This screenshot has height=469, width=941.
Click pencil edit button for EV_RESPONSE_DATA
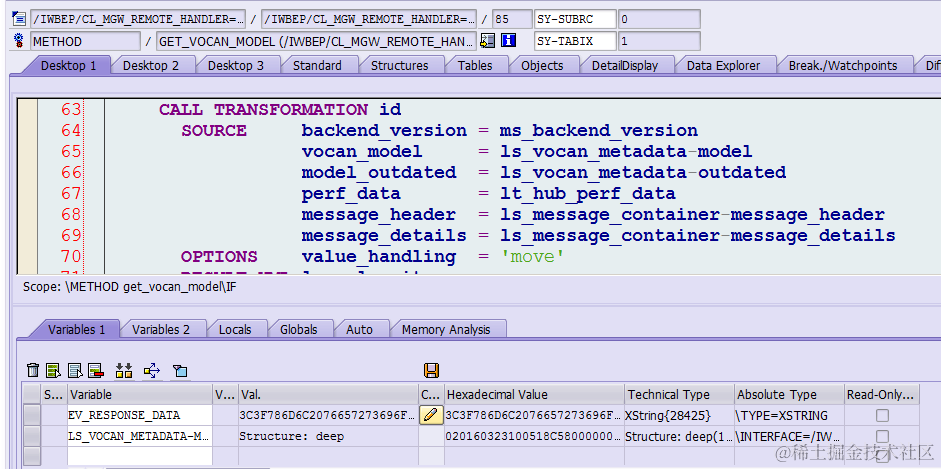(431, 415)
